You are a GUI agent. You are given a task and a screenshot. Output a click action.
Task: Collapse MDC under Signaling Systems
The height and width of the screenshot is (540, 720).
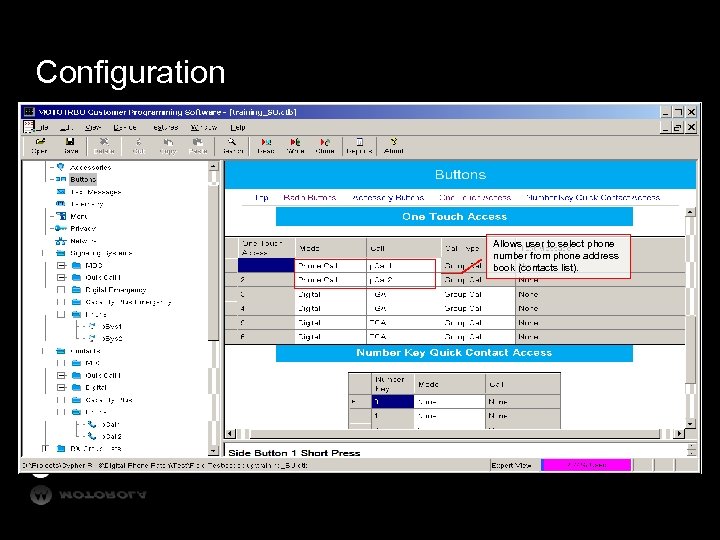61,265
